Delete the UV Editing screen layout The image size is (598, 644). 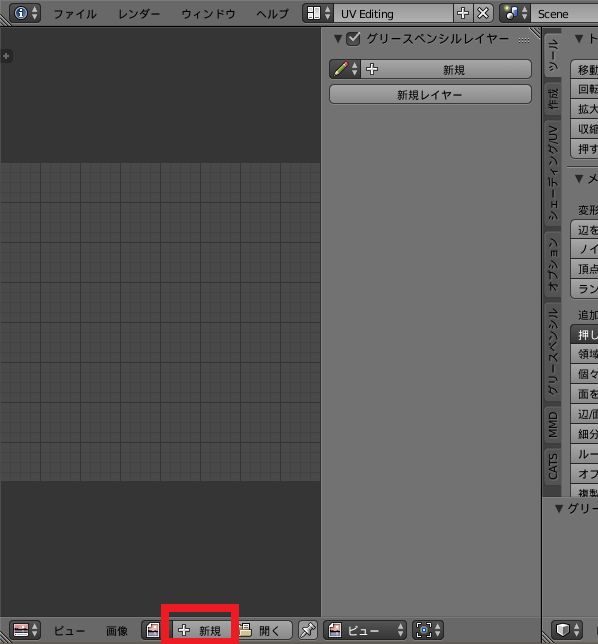[483, 14]
